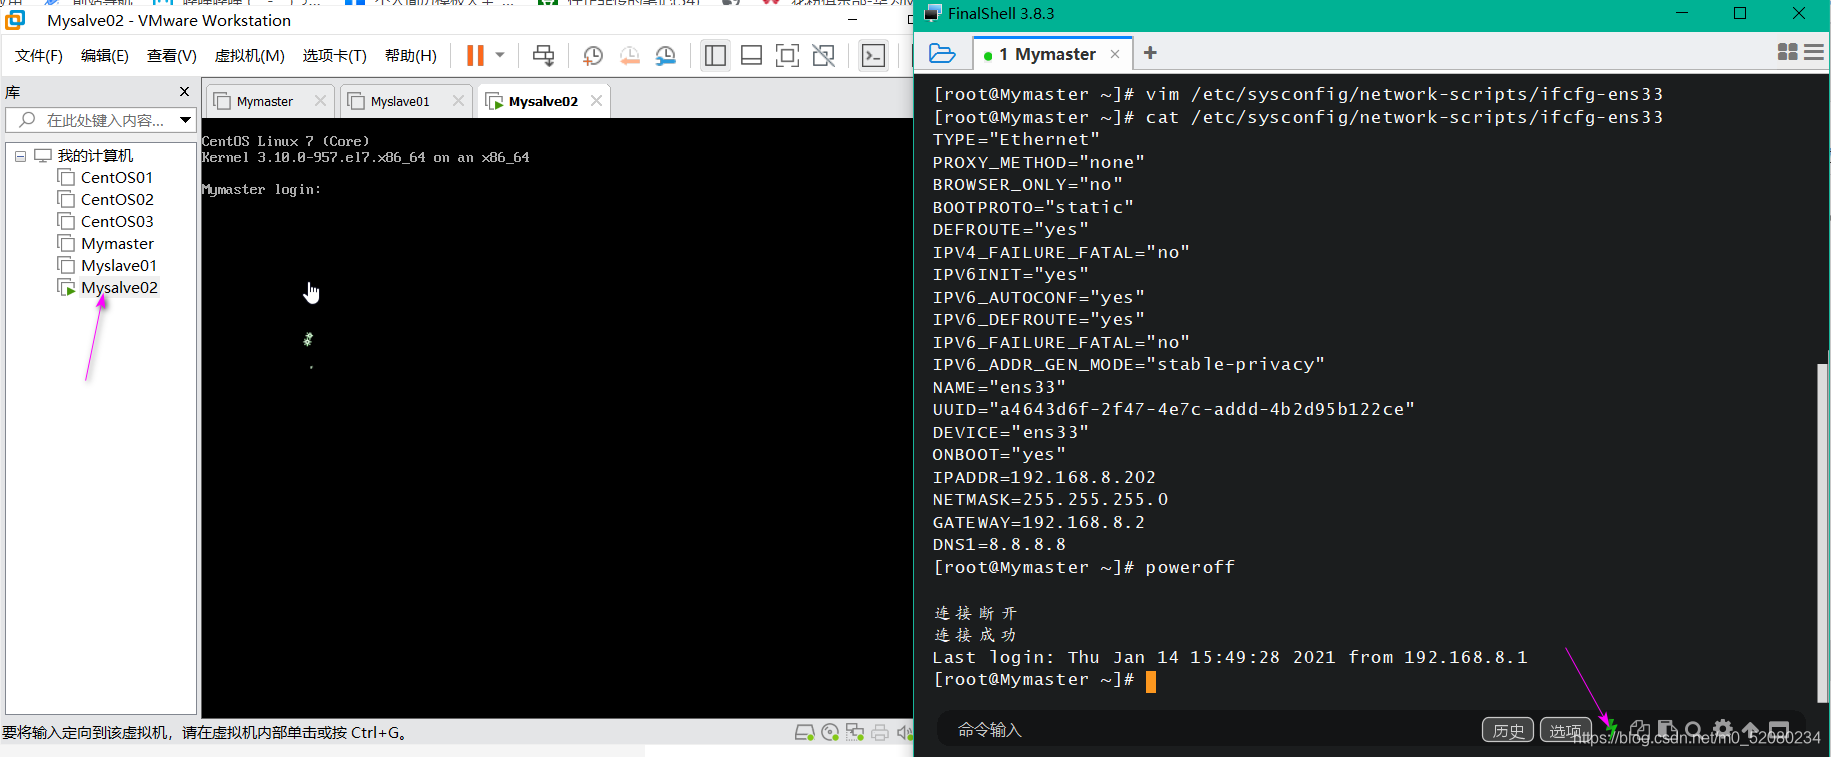Close the Mysalve02 VM tab

[x=596, y=101]
